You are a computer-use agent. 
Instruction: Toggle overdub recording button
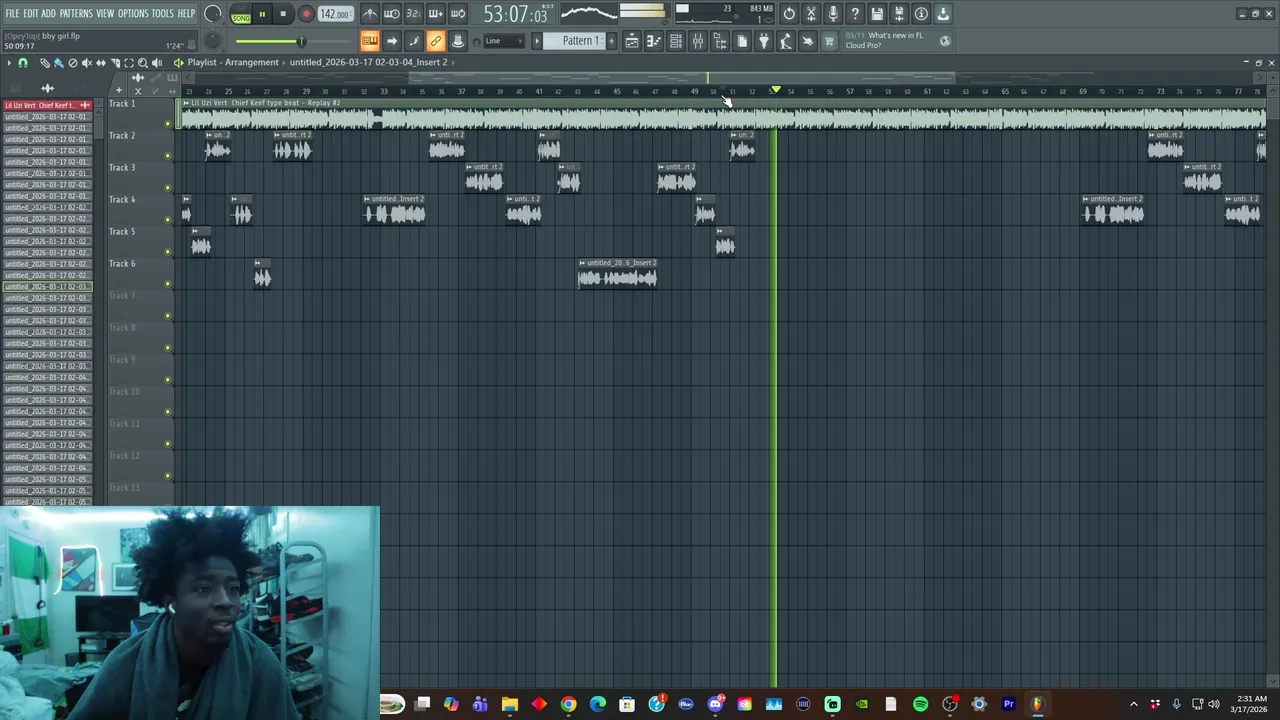click(x=435, y=14)
